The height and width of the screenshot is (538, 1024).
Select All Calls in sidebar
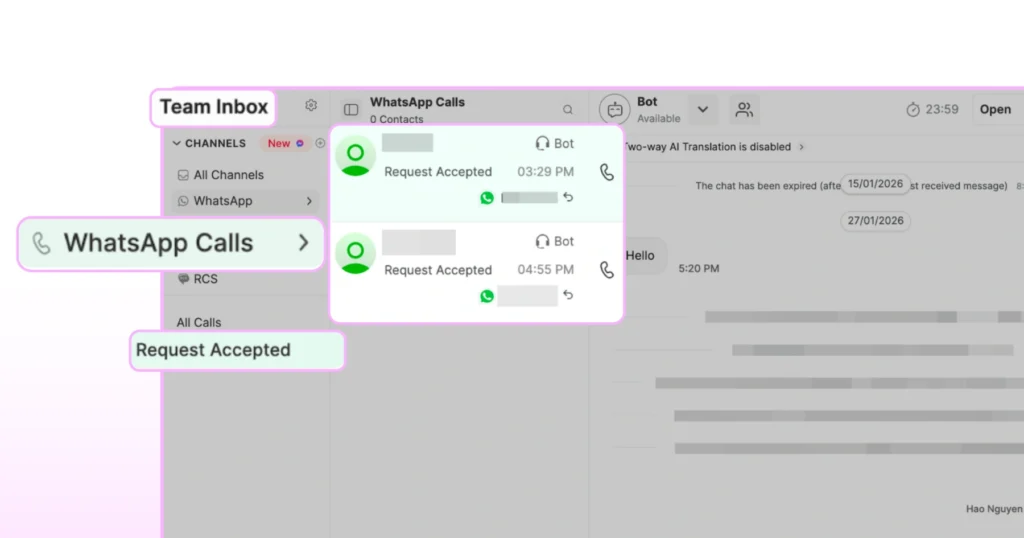199,323
